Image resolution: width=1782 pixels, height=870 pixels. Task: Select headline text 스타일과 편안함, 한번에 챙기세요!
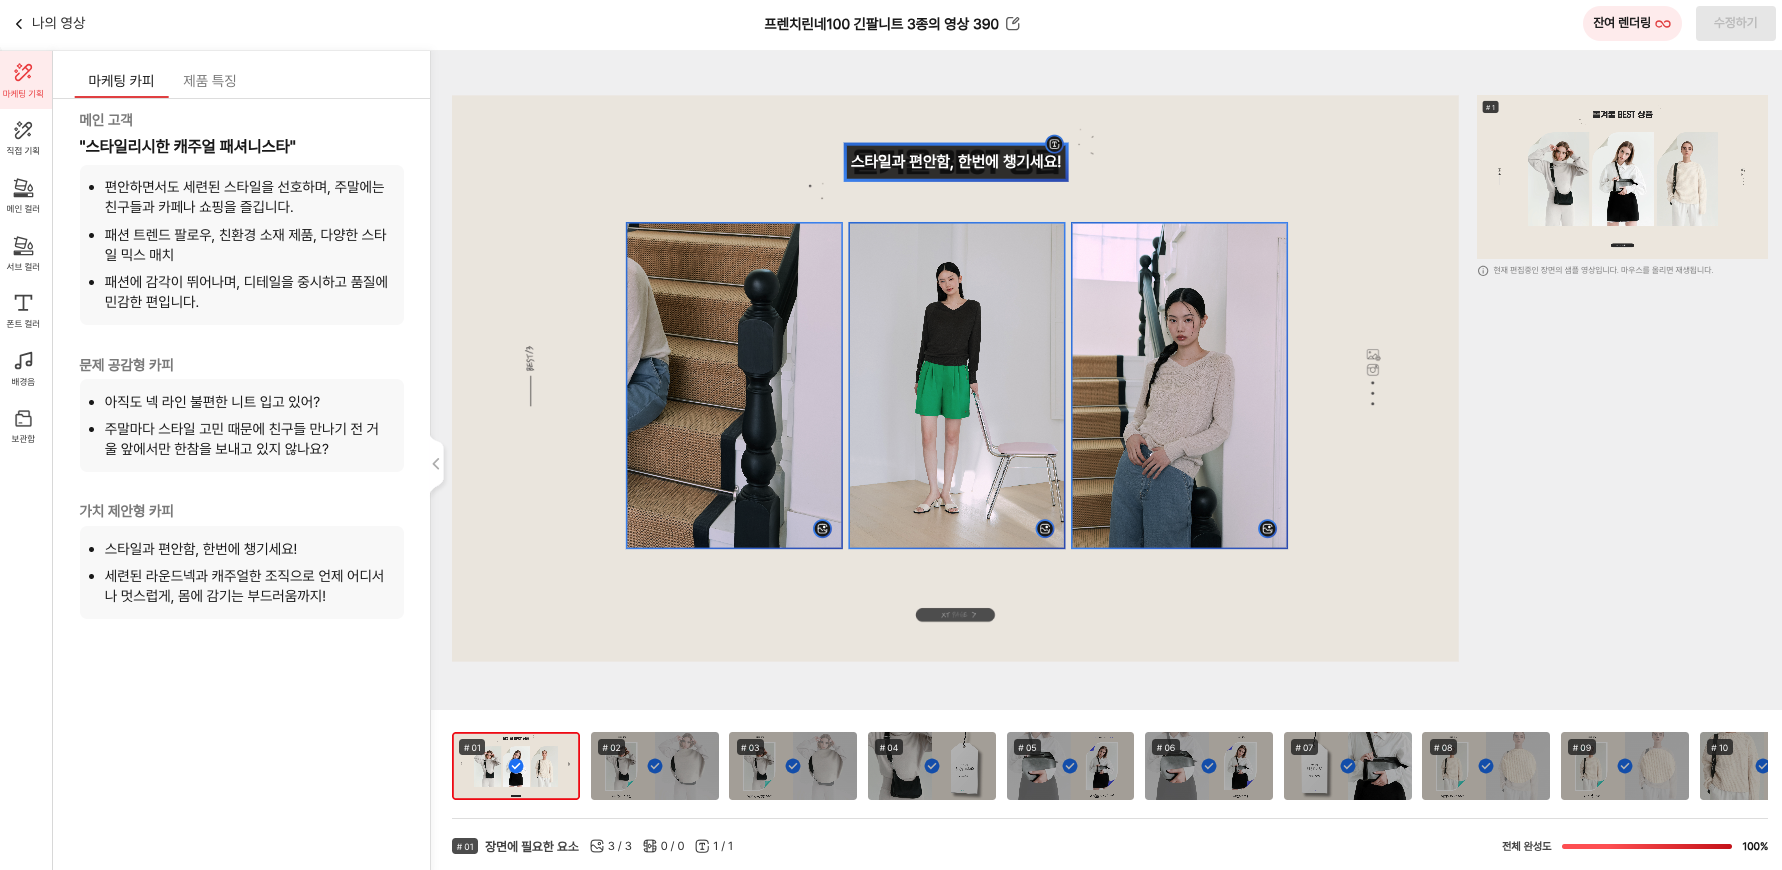(956, 162)
